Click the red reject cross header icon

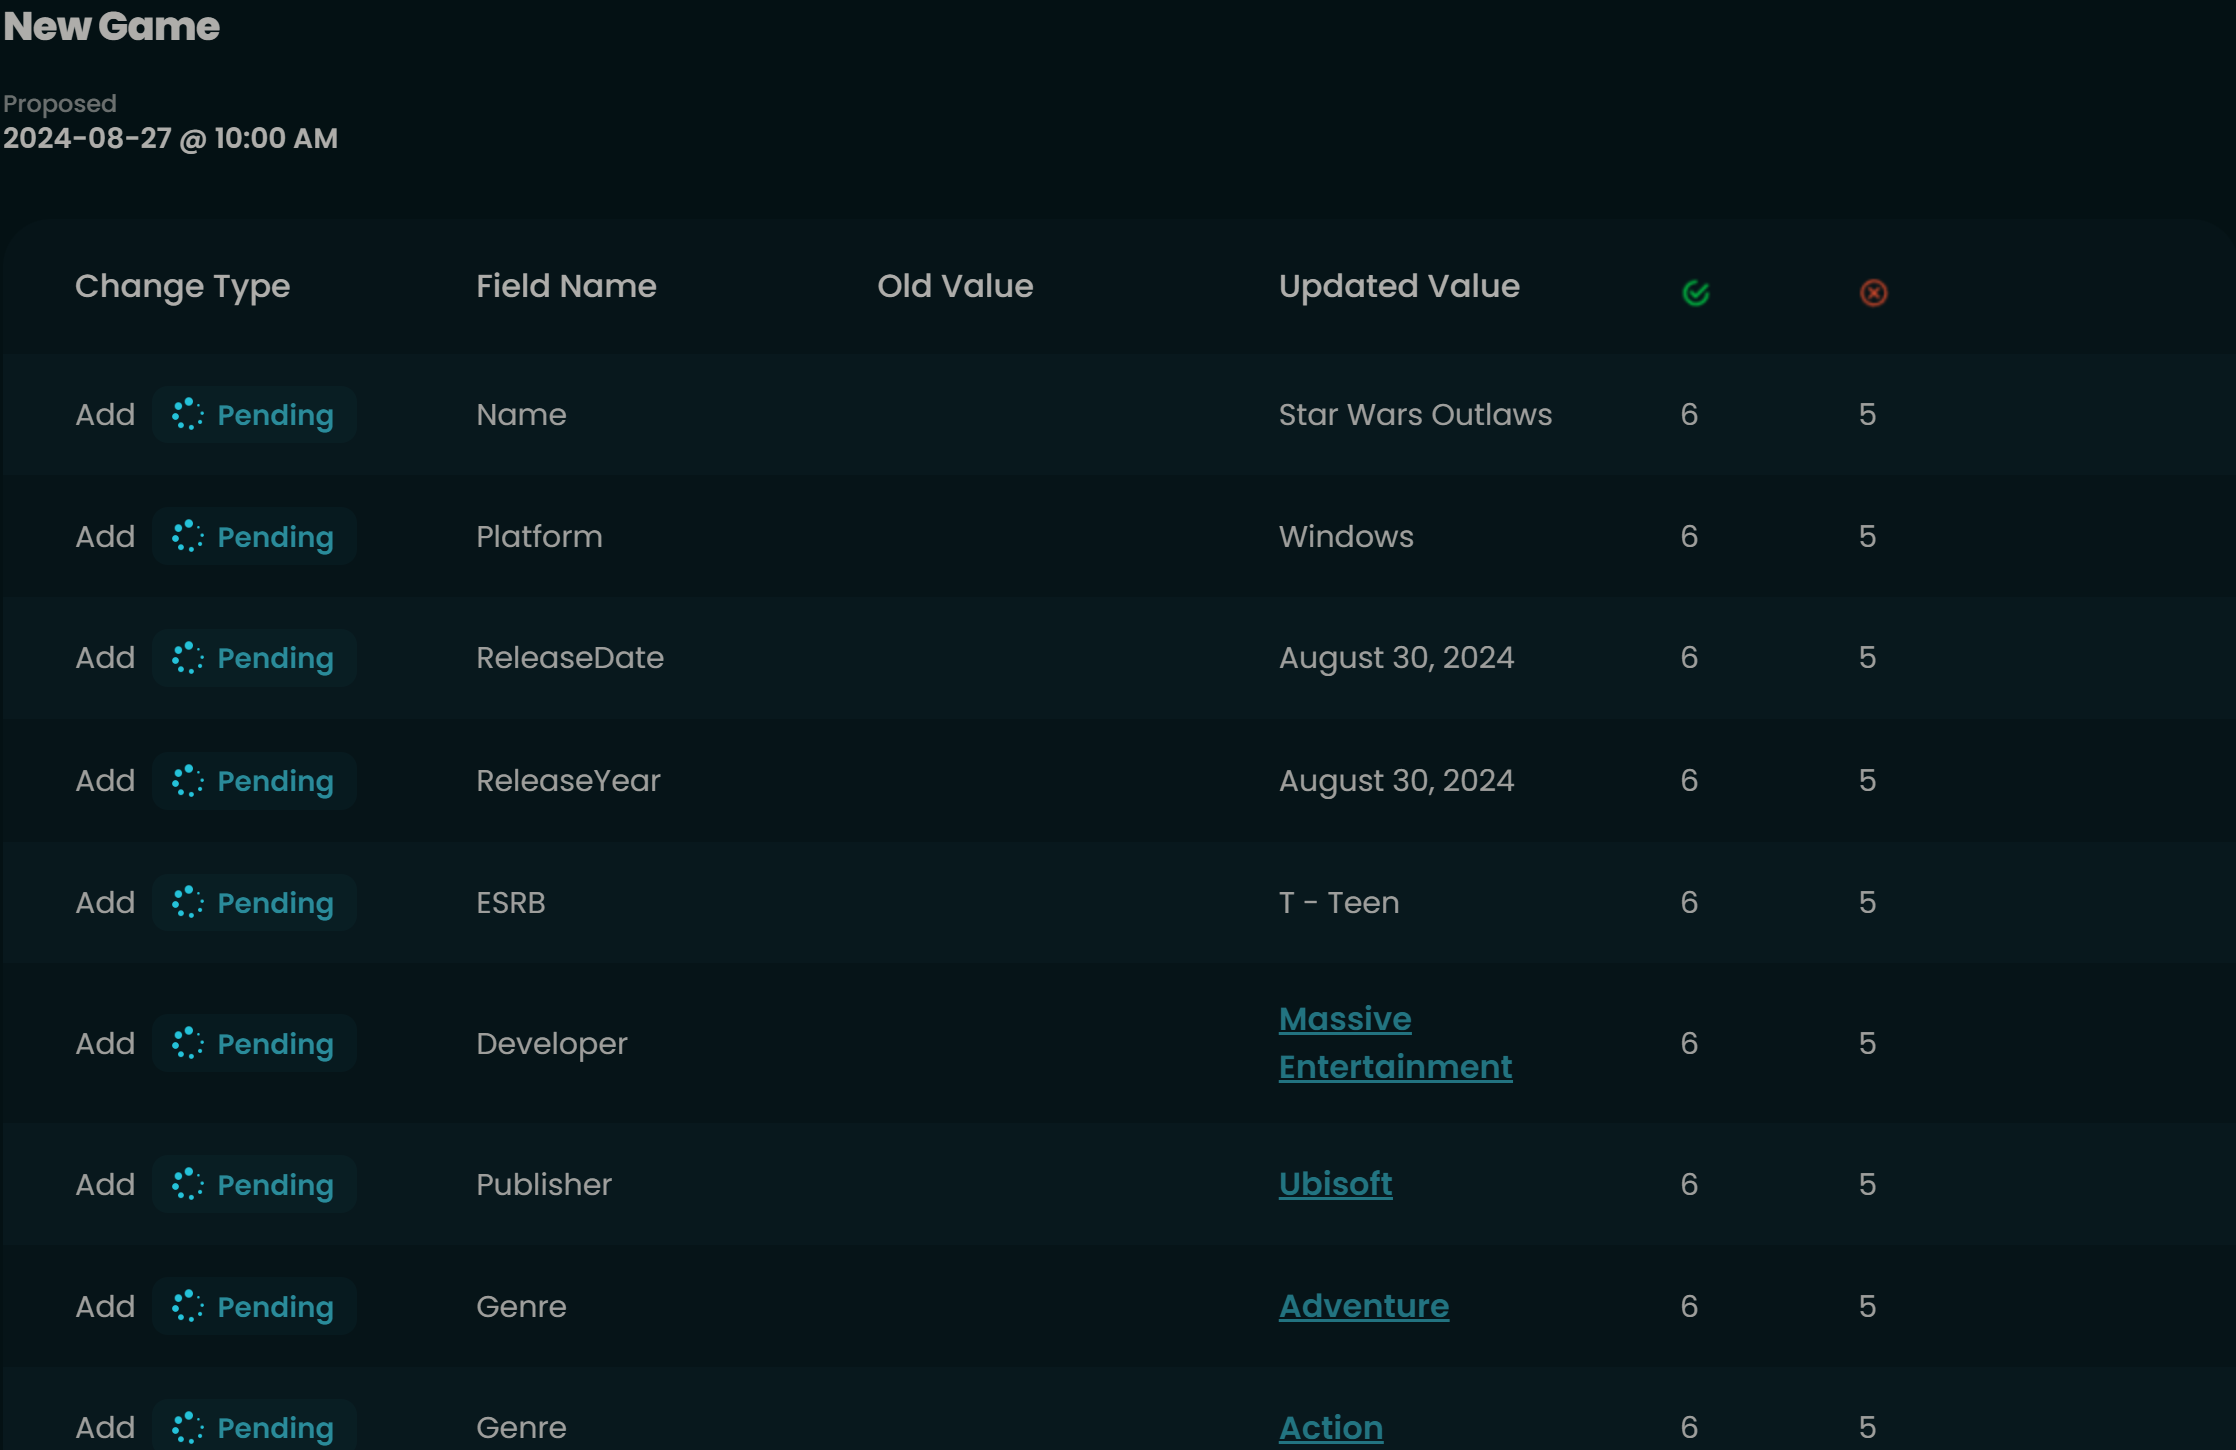click(1873, 293)
